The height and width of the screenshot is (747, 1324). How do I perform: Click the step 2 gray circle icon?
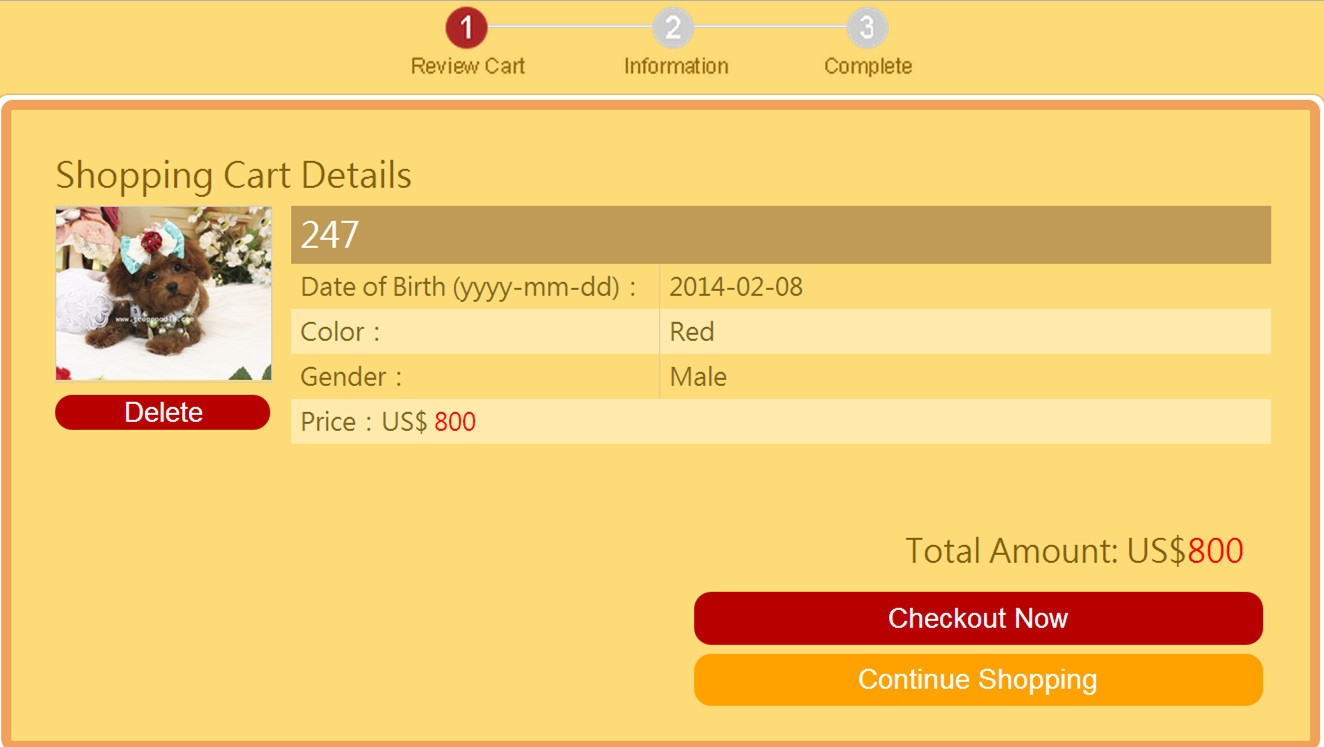pos(673,27)
